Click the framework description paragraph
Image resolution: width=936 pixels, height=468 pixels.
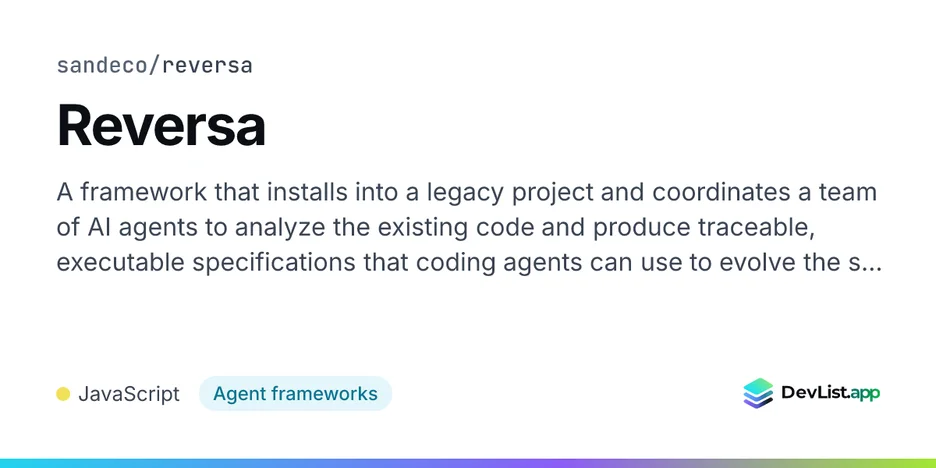(469, 227)
